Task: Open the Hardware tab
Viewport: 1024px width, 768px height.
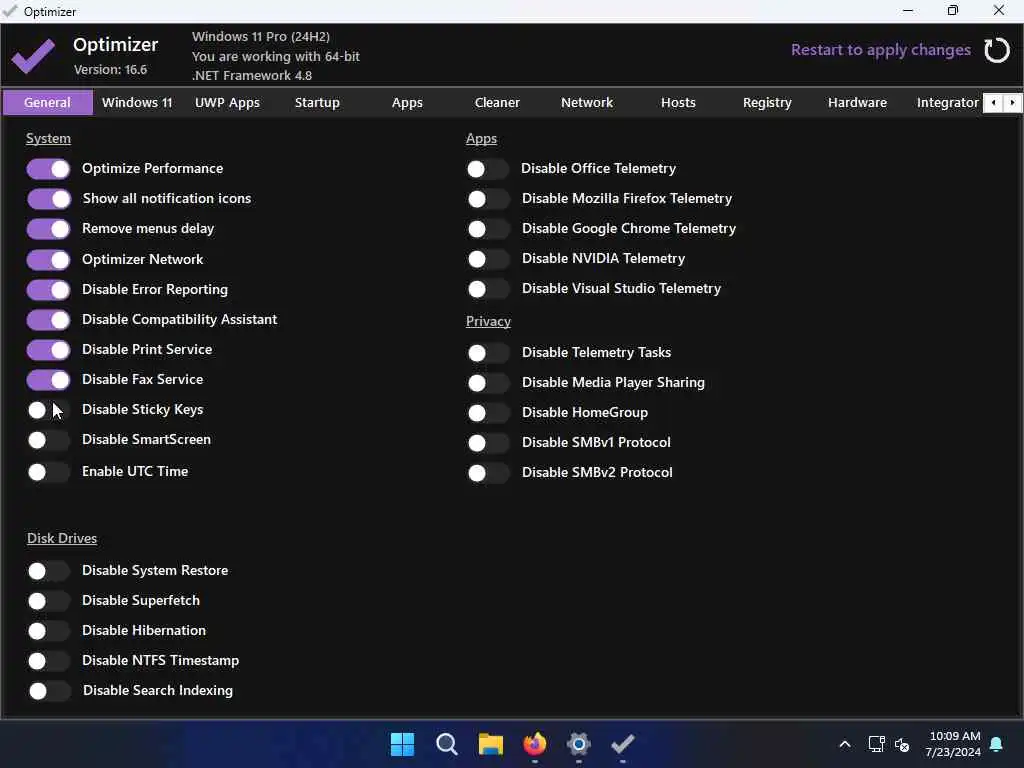Action: tap(857, 103)
